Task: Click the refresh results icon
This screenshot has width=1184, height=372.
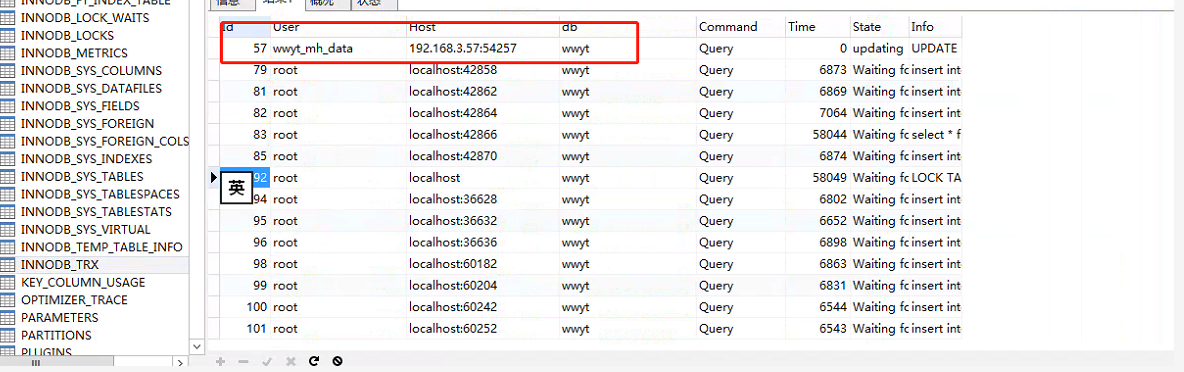Action: 313,361
